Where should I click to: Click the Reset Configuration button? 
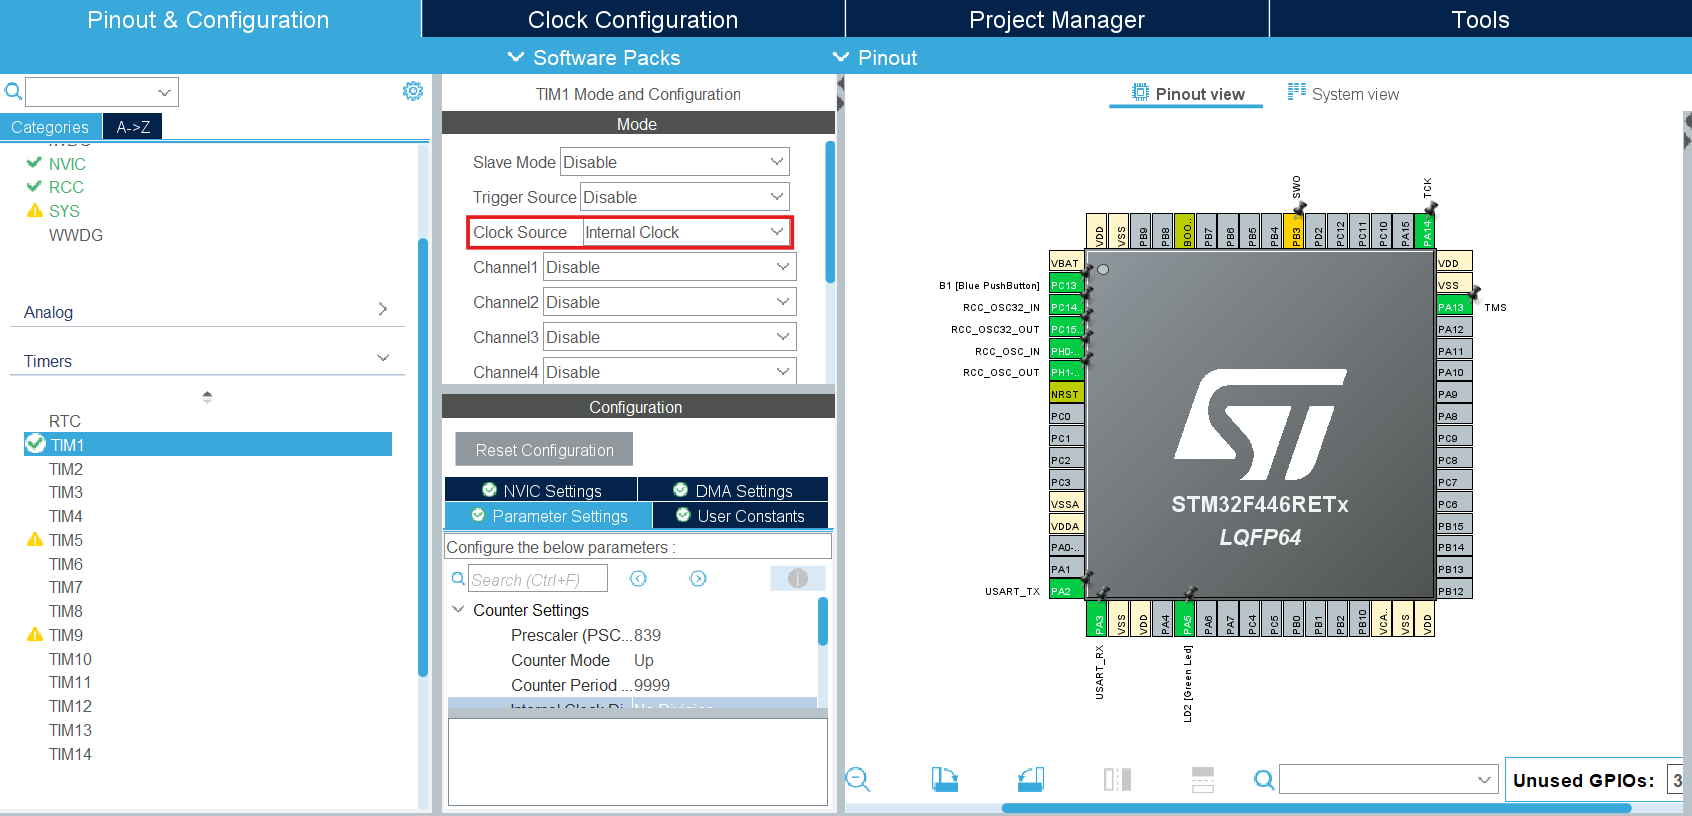point(544,450)
